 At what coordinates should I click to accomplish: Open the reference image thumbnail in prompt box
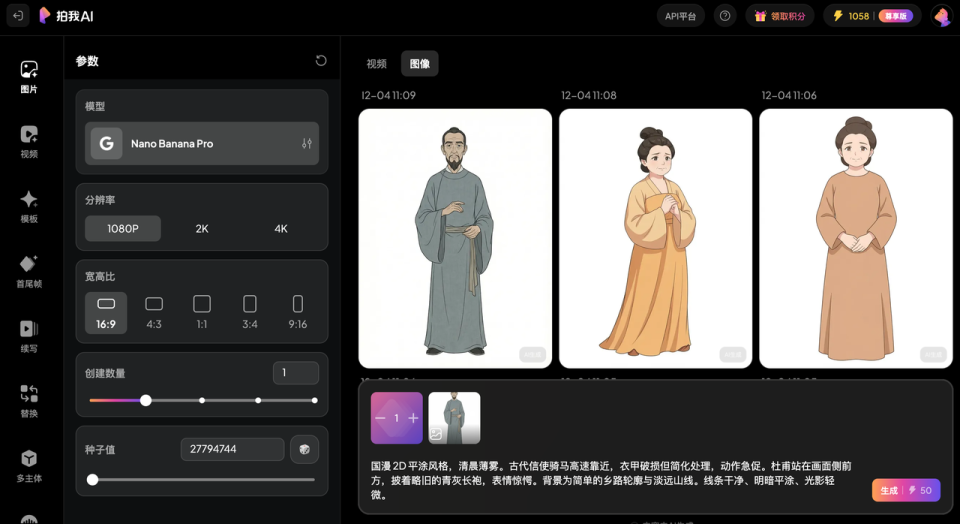(x=454, y=418)
